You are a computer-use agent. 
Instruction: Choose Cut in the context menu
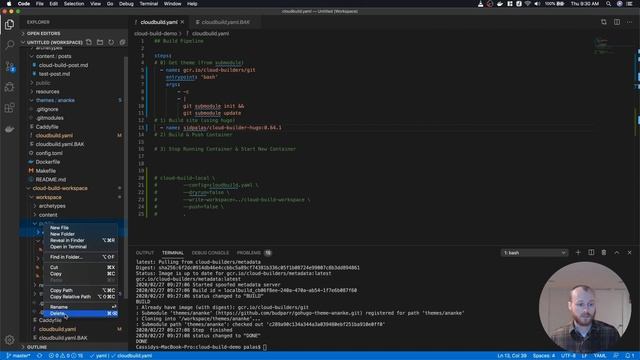pyautogui.click(x=81, y=267)
